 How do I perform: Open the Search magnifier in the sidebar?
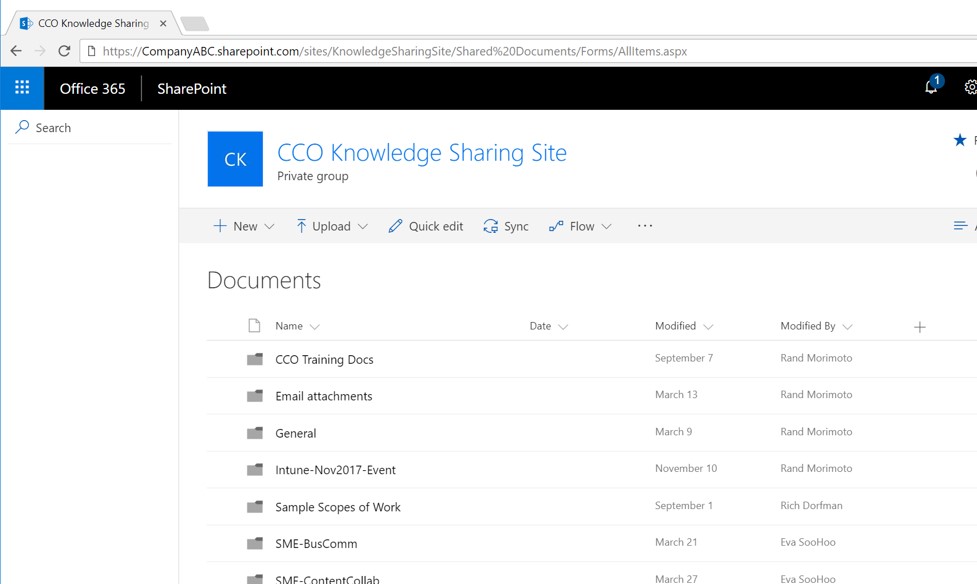(24, 127)
